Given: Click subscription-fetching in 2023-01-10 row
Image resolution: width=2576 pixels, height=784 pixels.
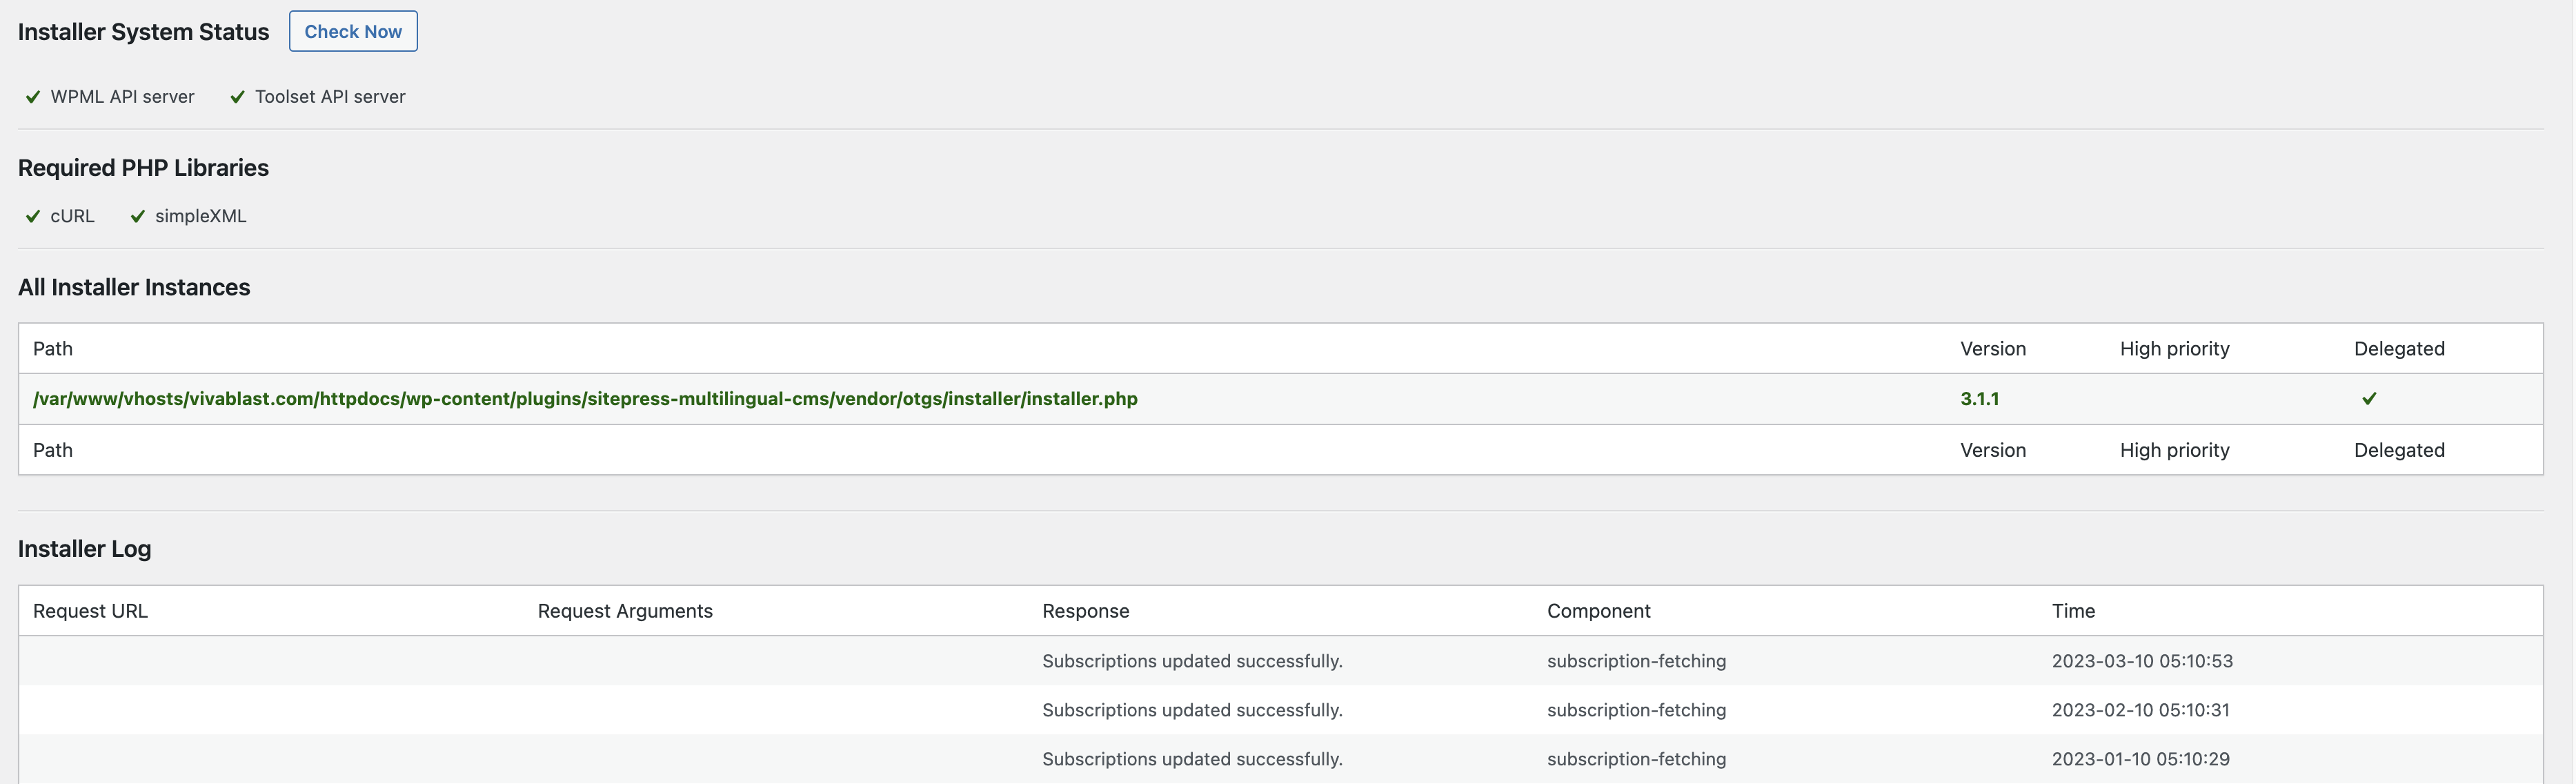Looking at the screenshot, I should point(1636,759).
